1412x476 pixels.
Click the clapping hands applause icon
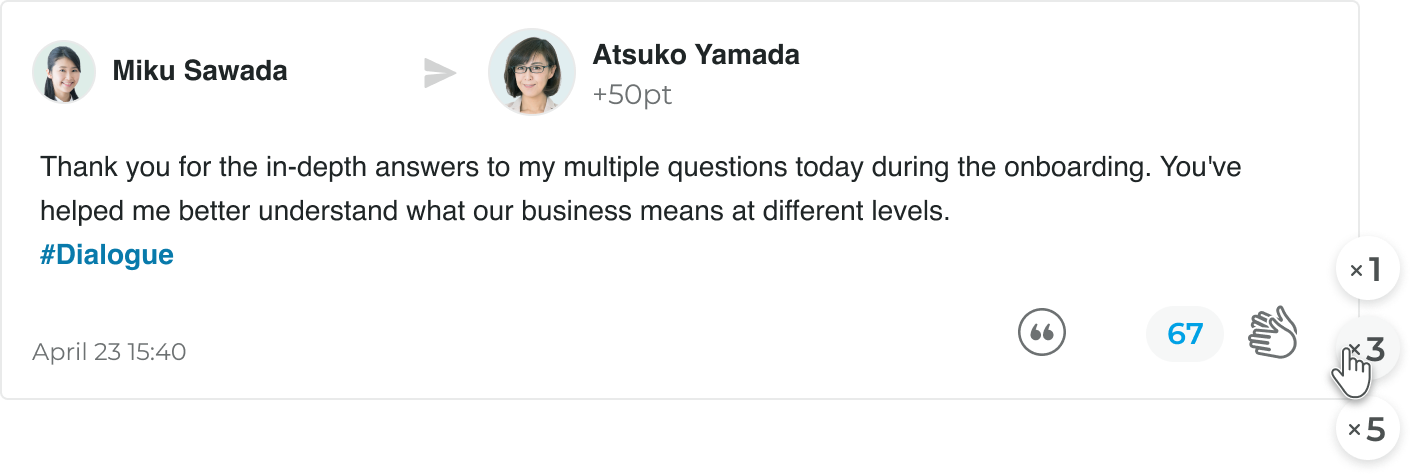pos(1272,333)
